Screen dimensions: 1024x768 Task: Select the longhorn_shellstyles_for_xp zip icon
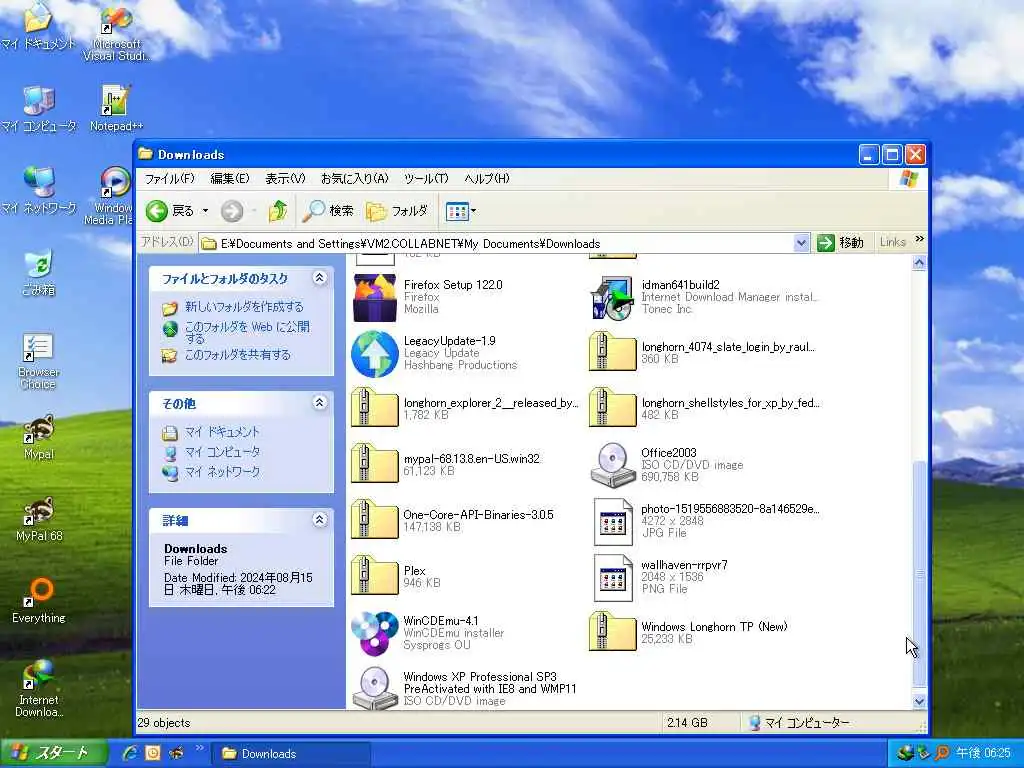[x=612, y=407]
